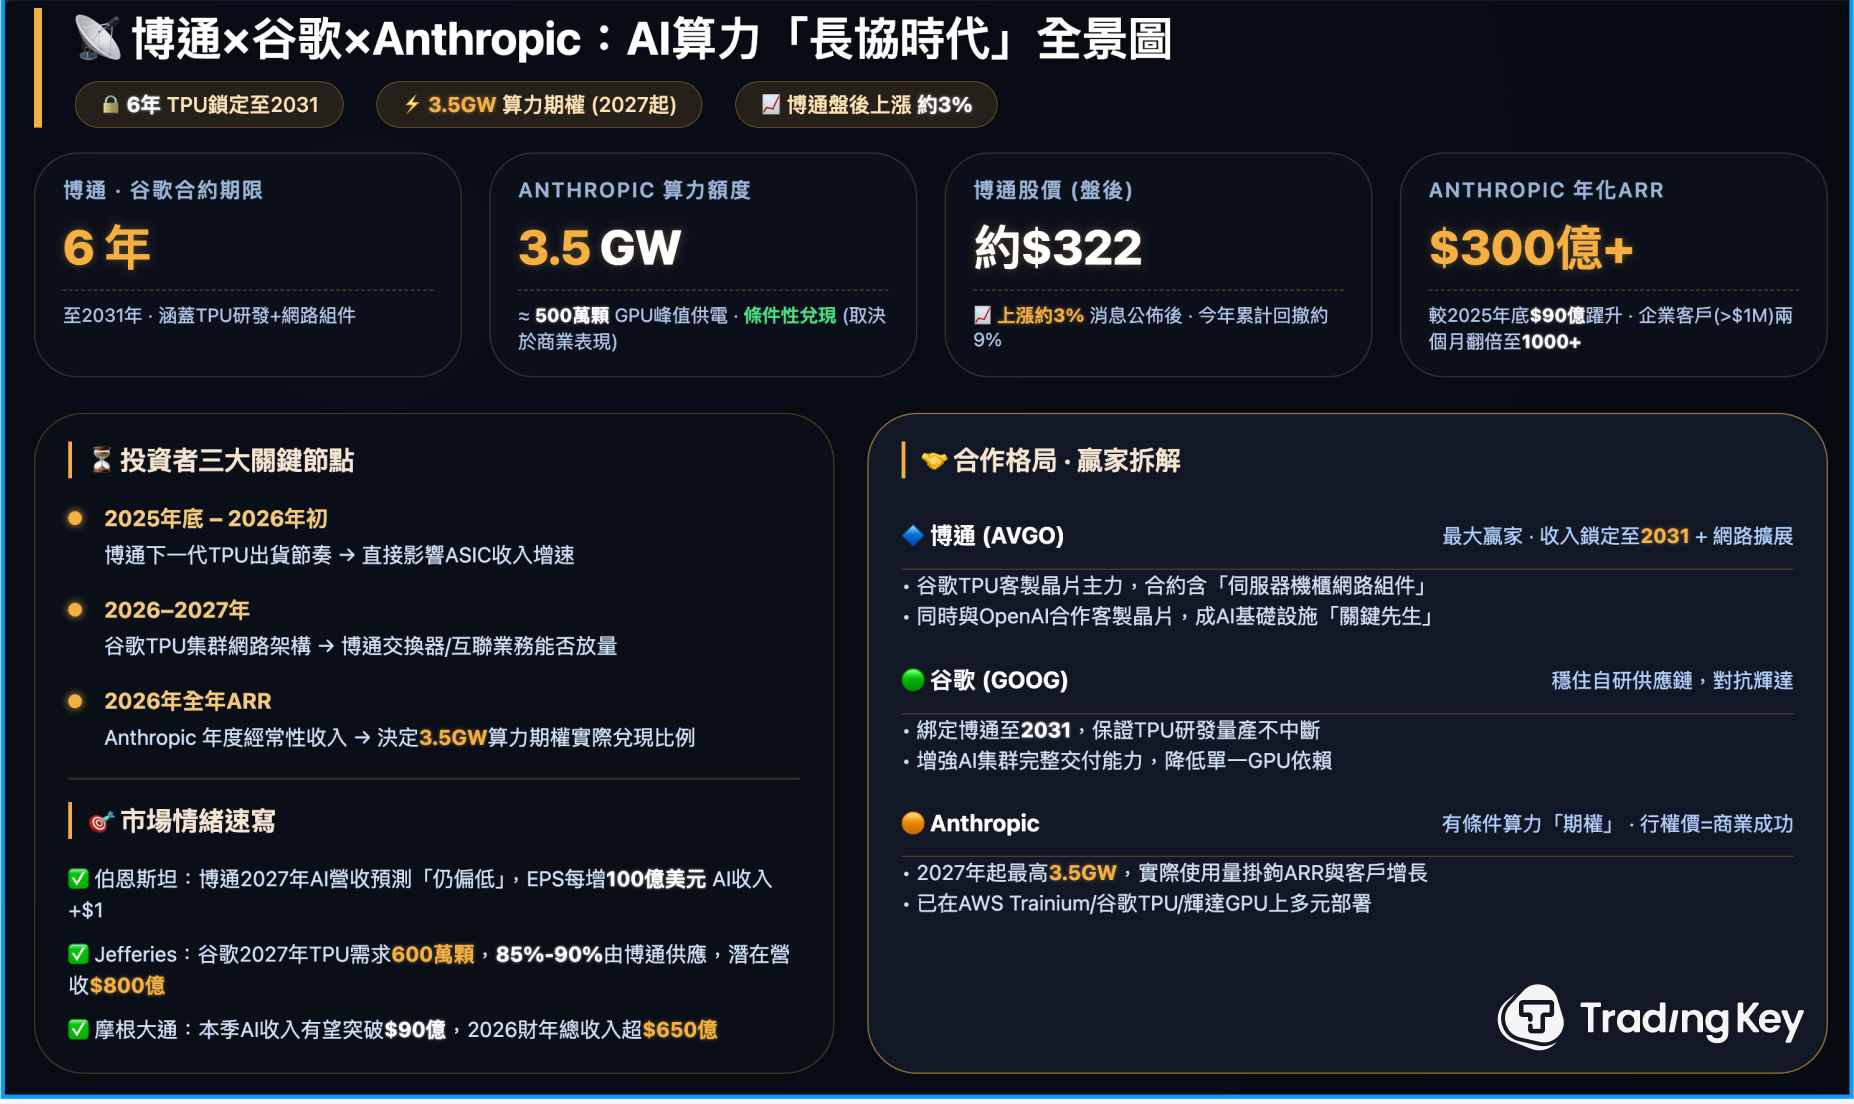Click the blue diamond icon beside 博通 (AVGO)
This screenshot has height=1104, width=1854.
[x=913, y=536]
